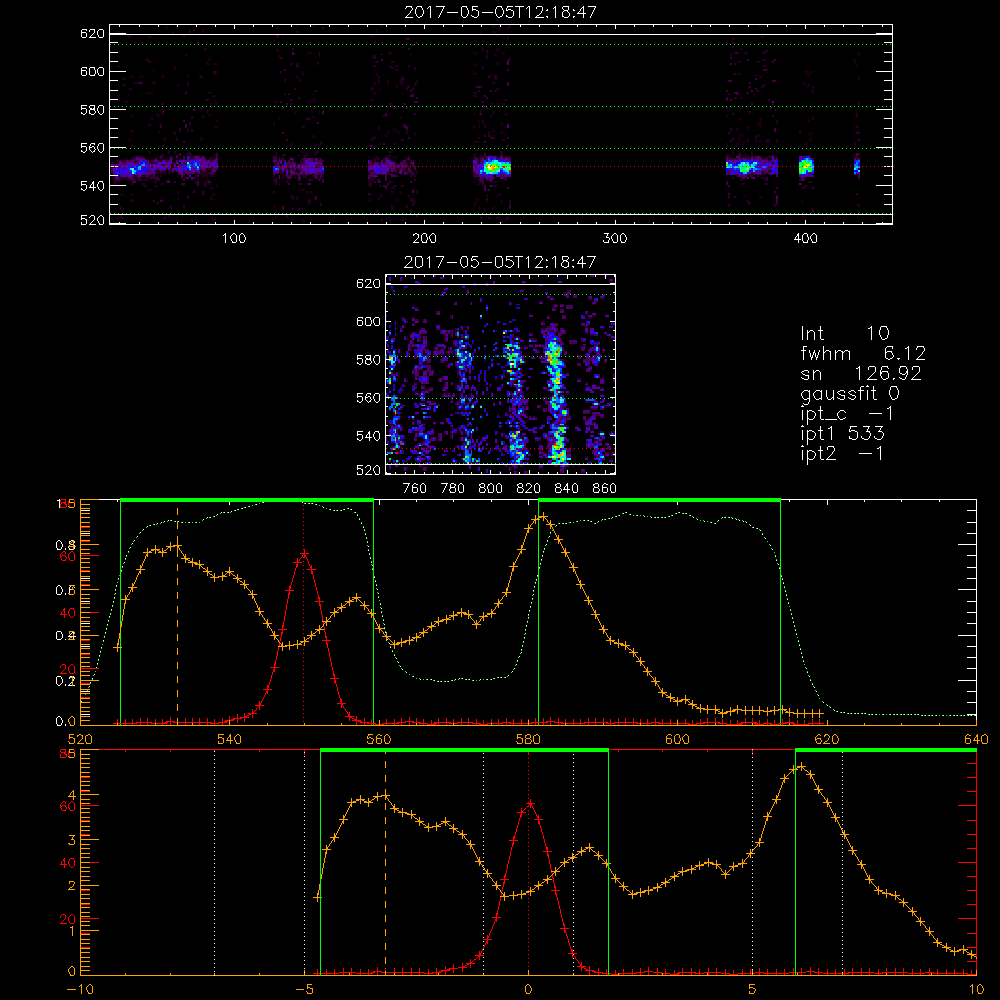Viewport: 1000px width, 1000px height.
Task: Select x-axis tick "860" on the small image
Action: coord(605,489)
